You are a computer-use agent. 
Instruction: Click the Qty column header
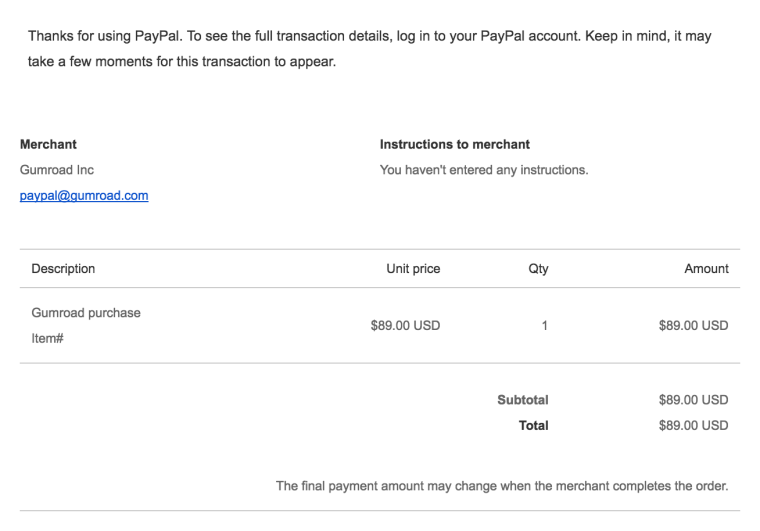[538, 268]
